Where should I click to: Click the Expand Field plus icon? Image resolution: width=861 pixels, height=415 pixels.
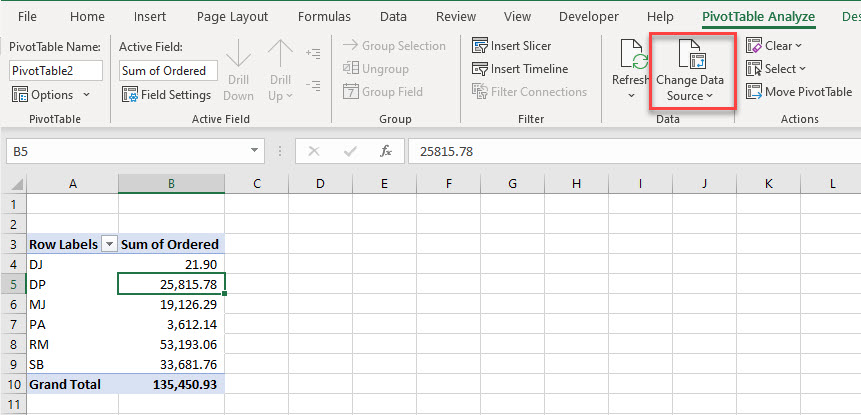coord(313,53)
